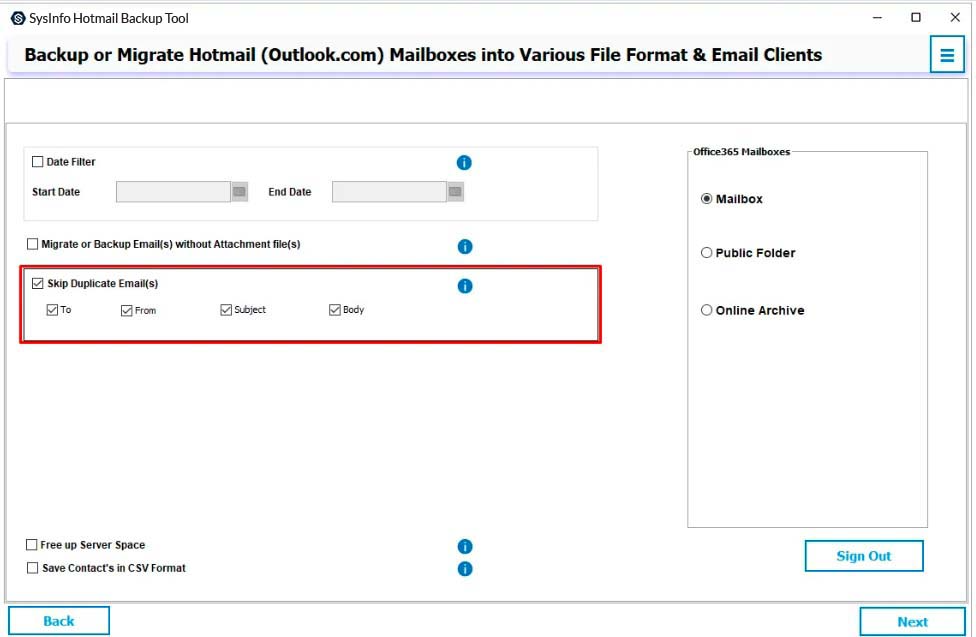Open the End Date calendar picker
Viewport: 976px width, 637px height.
[456, 192]
